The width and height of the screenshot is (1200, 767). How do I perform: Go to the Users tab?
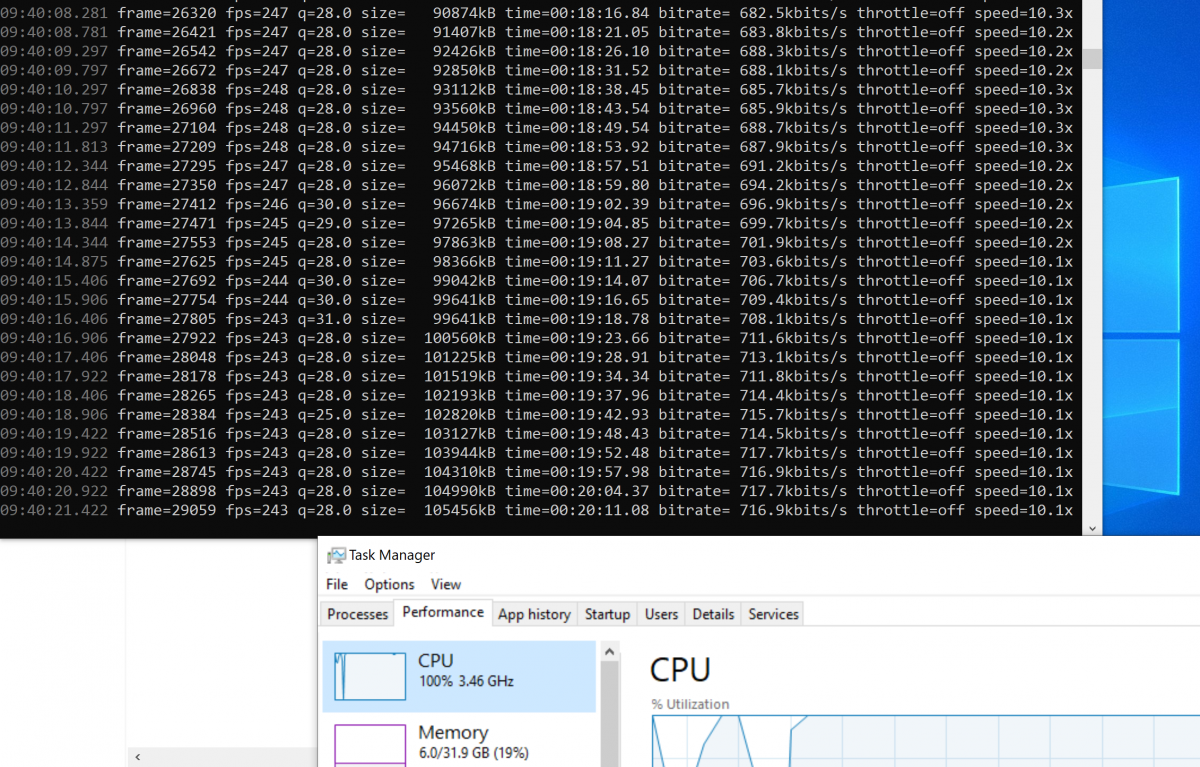coord(661,614)
